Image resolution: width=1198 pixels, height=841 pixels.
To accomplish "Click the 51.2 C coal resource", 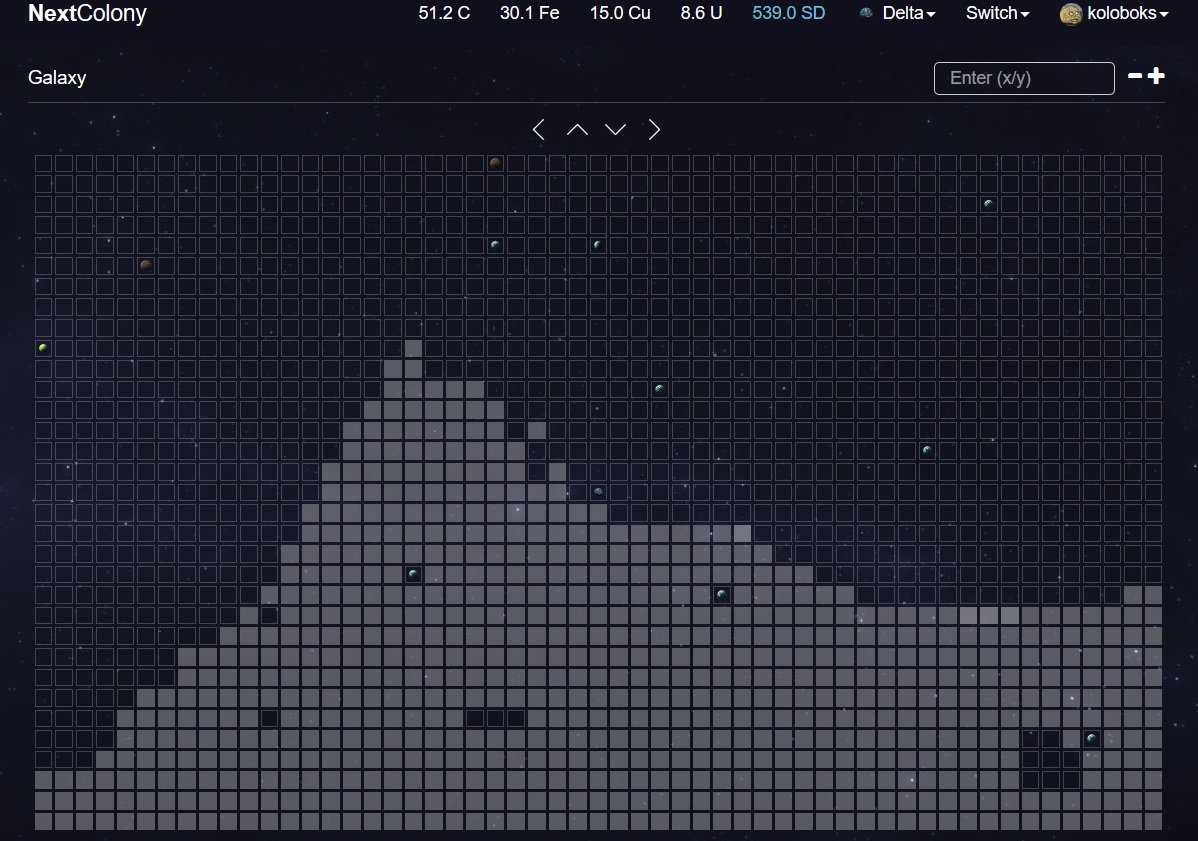I will tap(444, 13).
